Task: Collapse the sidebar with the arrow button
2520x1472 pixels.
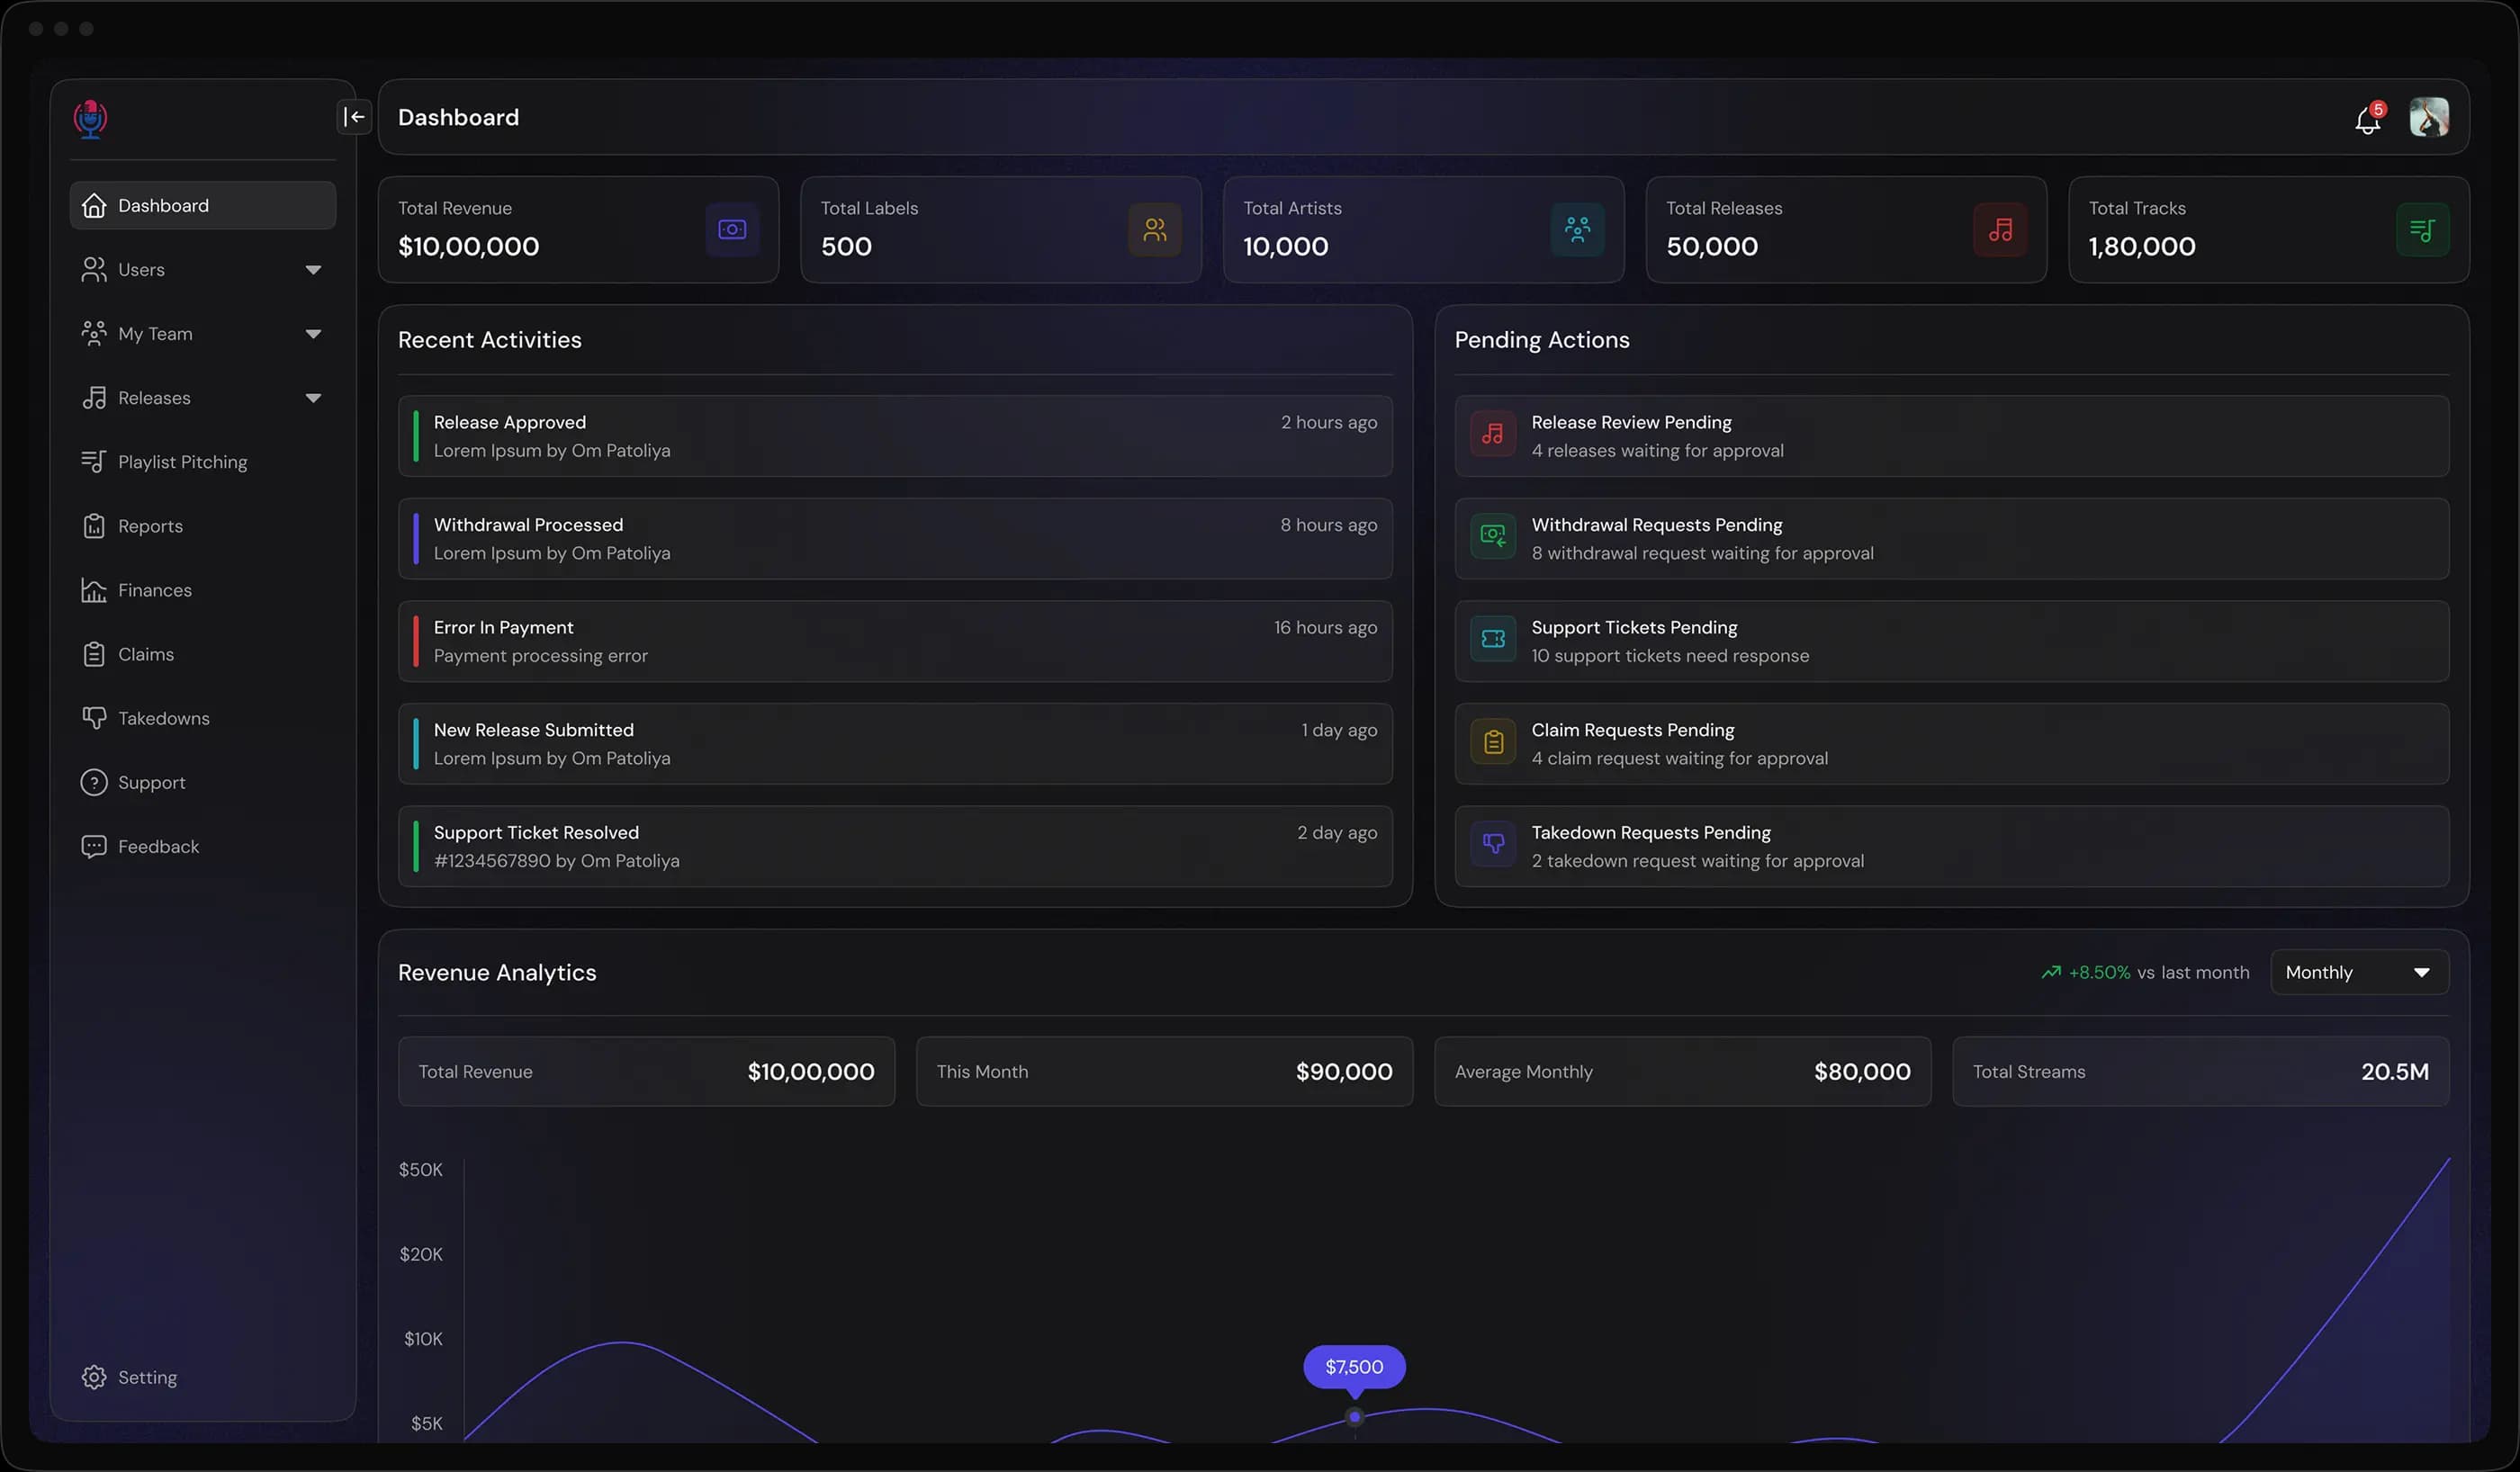Action: click(354, 117)
